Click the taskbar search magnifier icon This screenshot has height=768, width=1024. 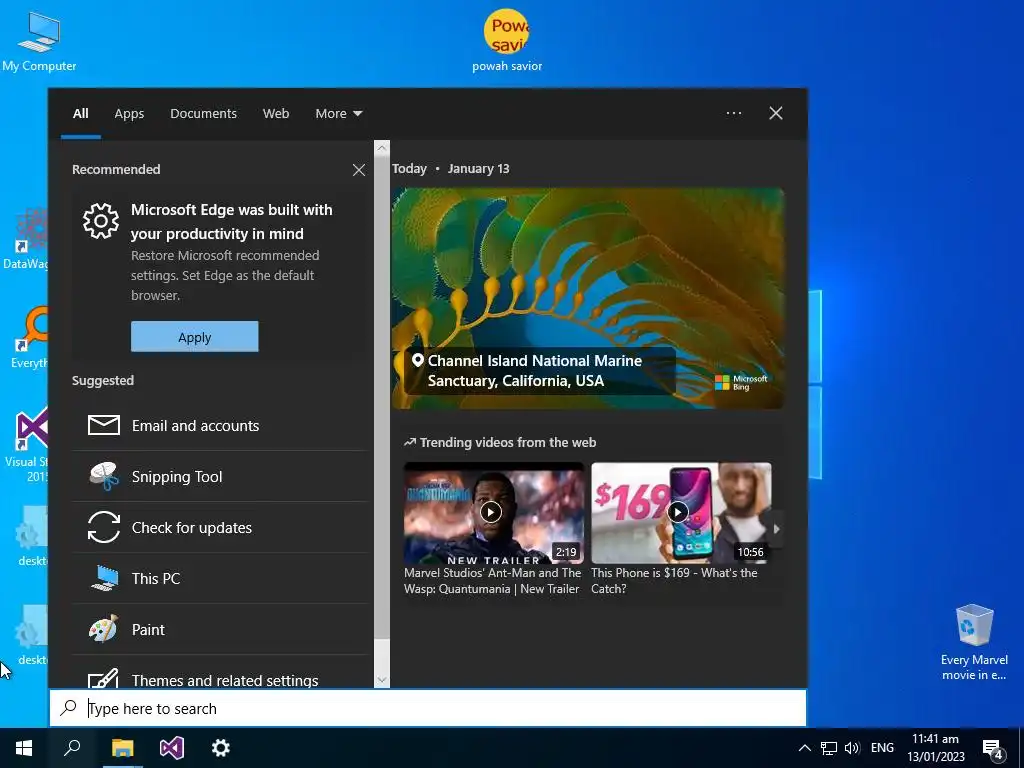coord(72,748)
